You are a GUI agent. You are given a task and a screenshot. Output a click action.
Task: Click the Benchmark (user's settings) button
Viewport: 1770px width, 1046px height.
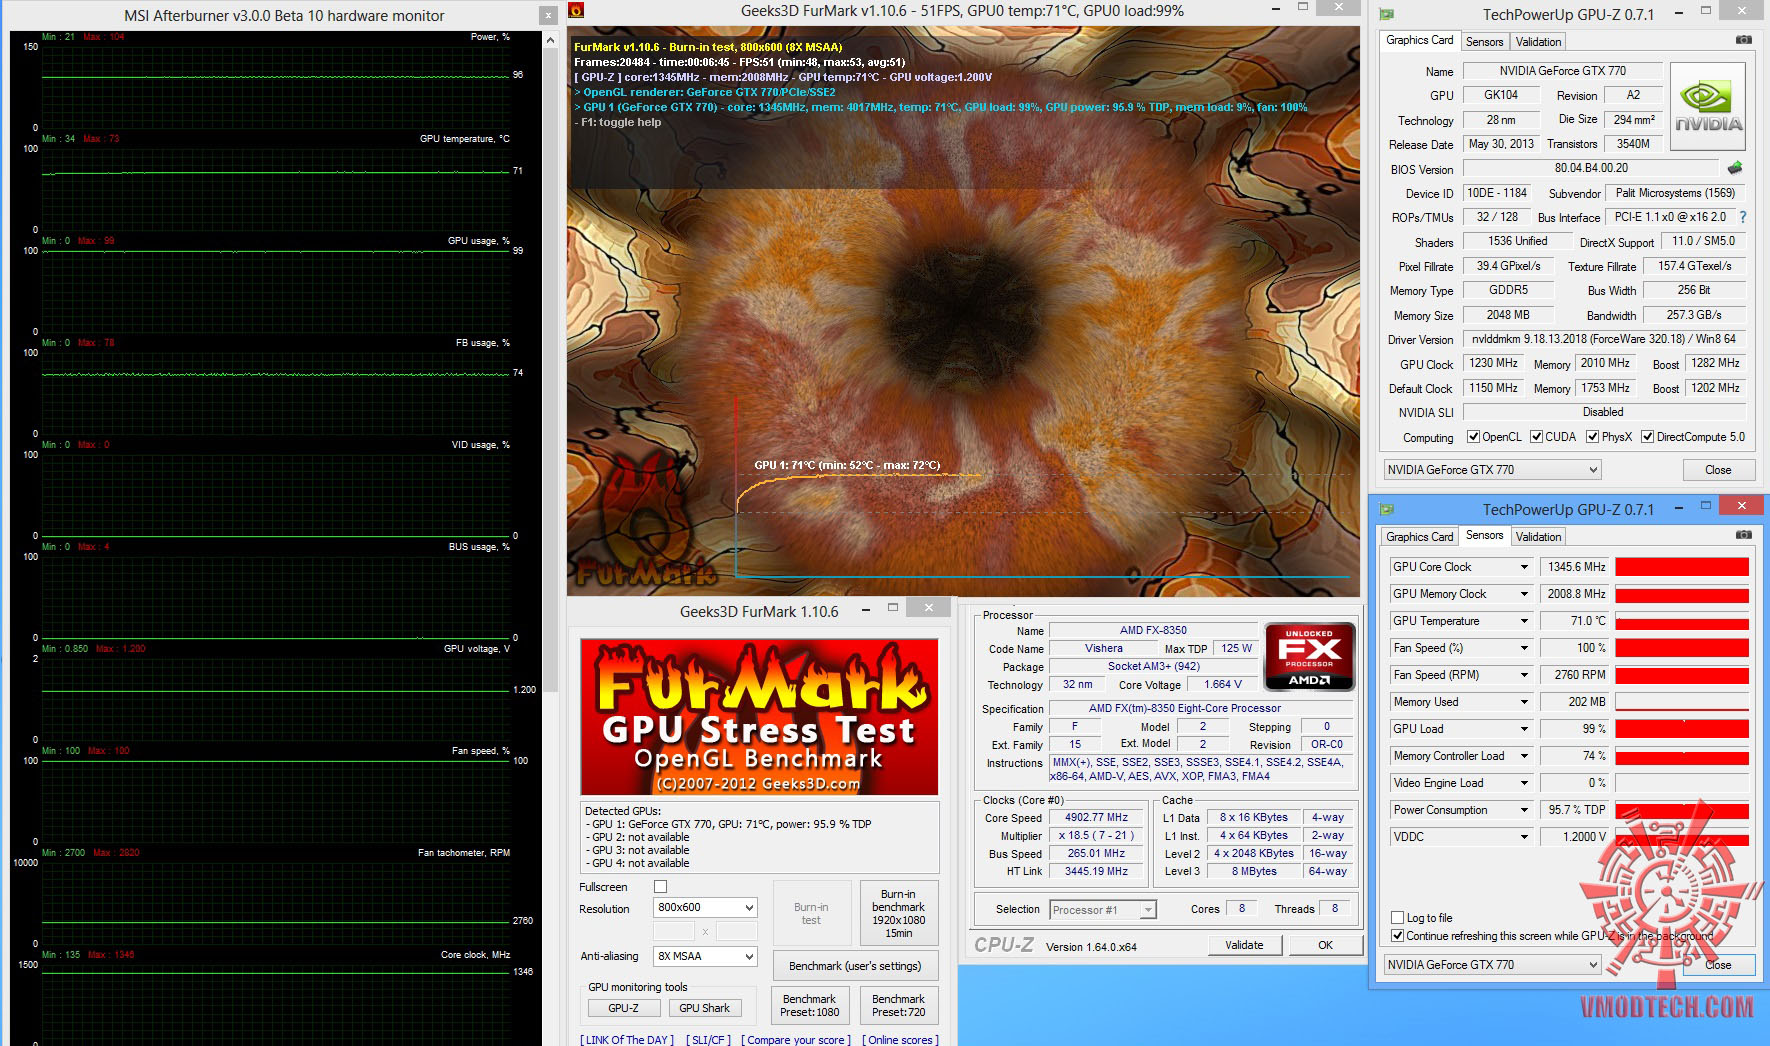pos(855,966)
